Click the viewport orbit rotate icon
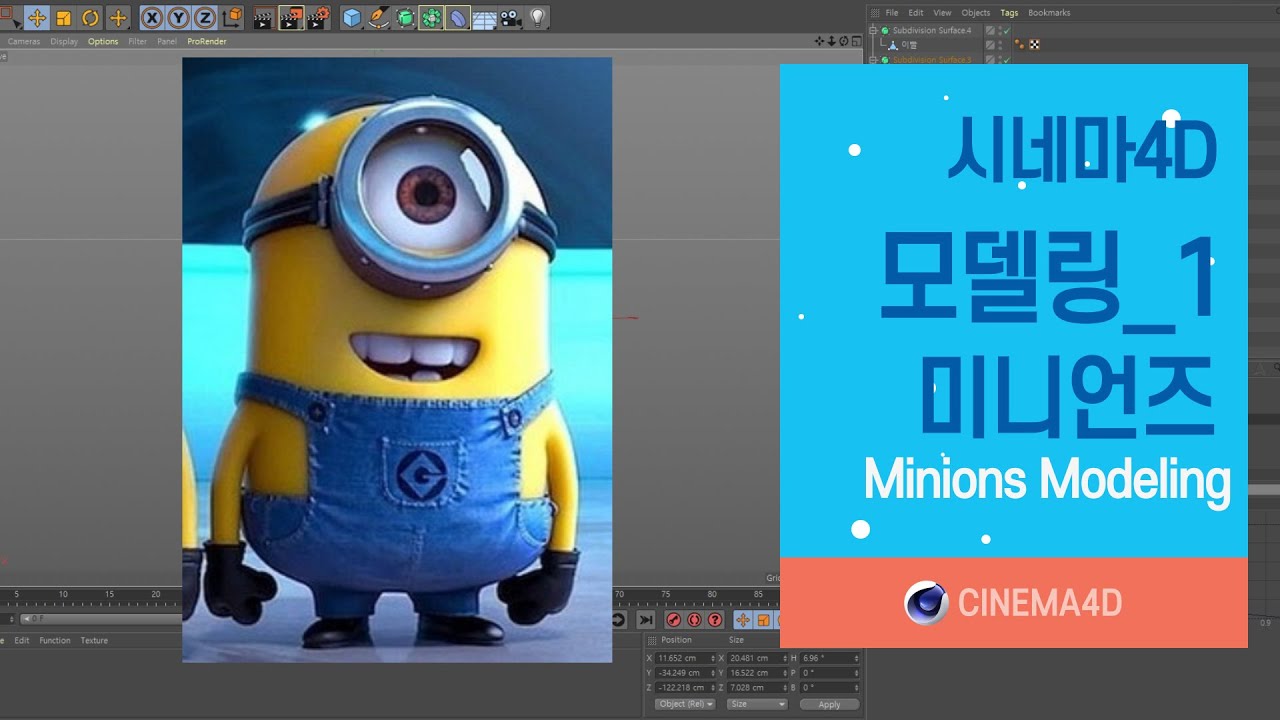 click(844, 41)
